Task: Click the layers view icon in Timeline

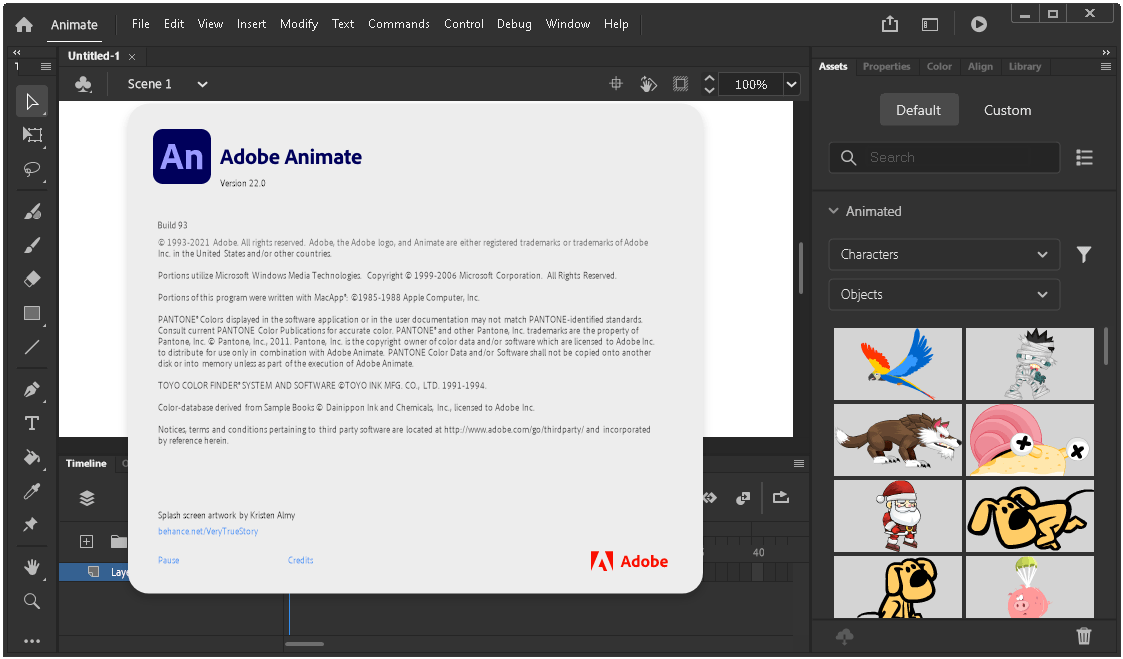Action: pos(87,498)
